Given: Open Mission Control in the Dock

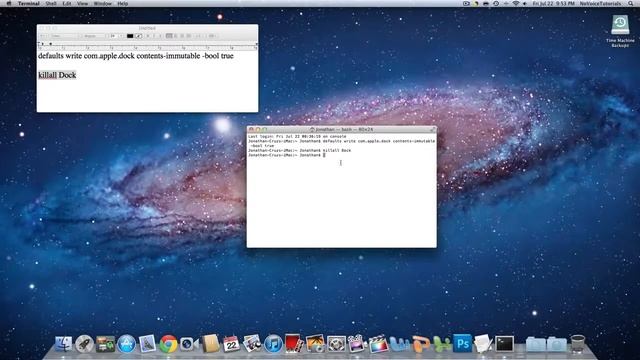Looking at the screenshot, I should 105,344.
